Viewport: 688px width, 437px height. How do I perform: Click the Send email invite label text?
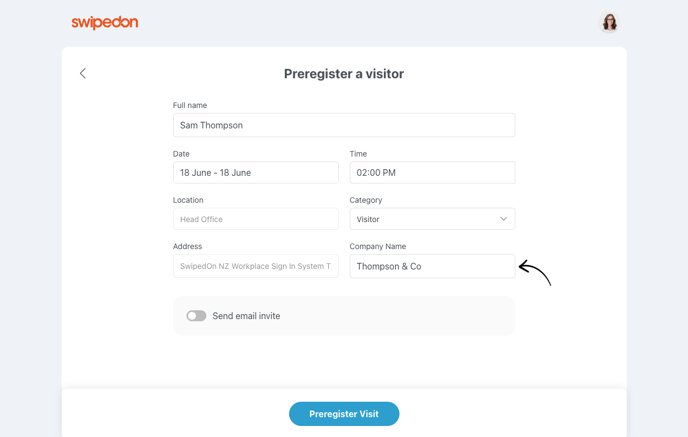coord(246,316)
